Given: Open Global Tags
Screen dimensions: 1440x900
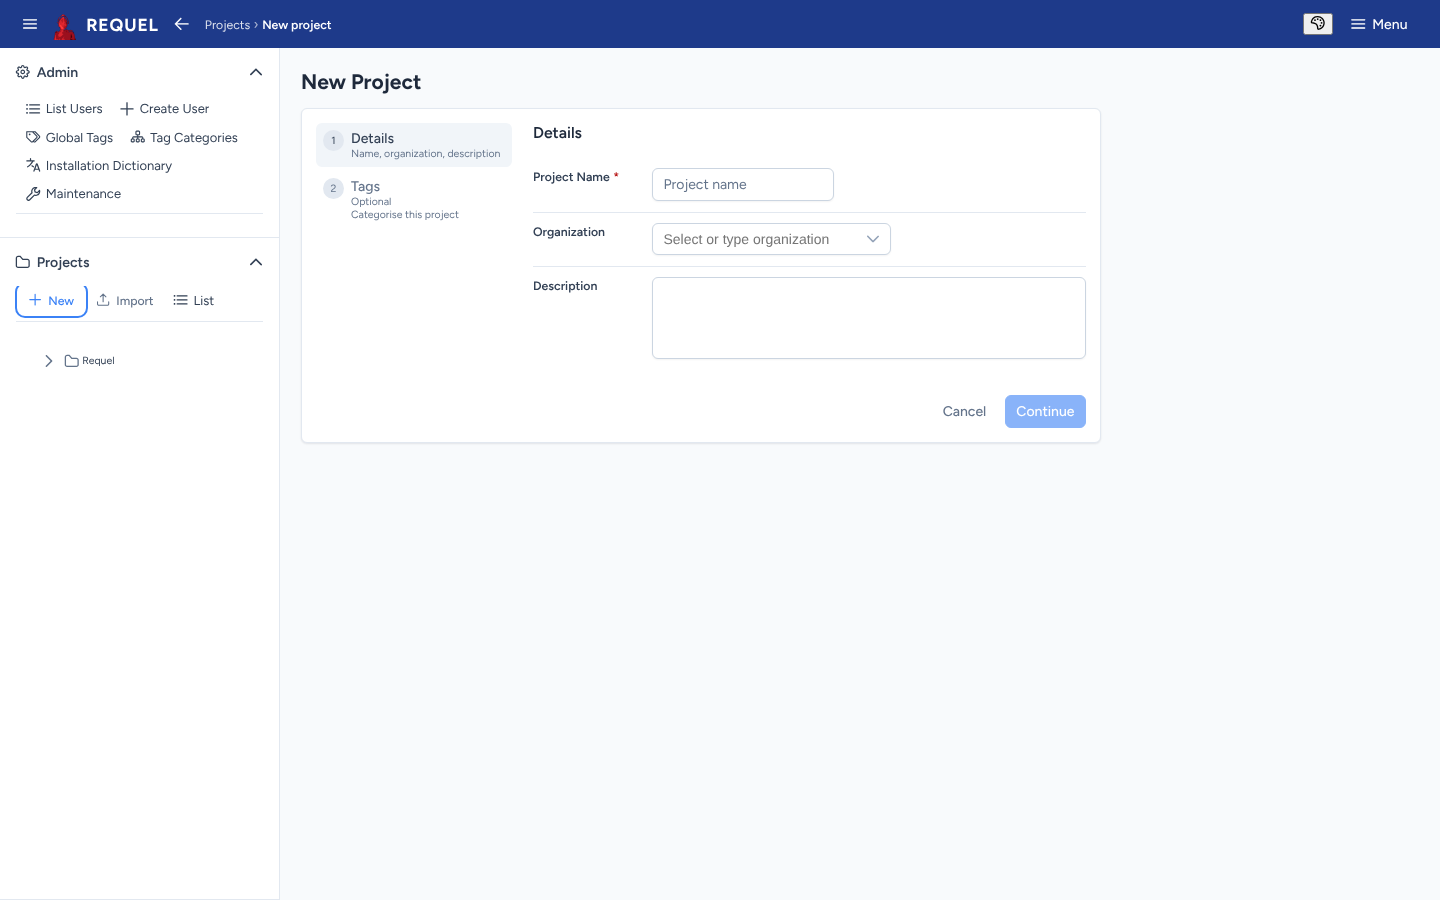Looking at the screenshot, I should tap(69, 138).
